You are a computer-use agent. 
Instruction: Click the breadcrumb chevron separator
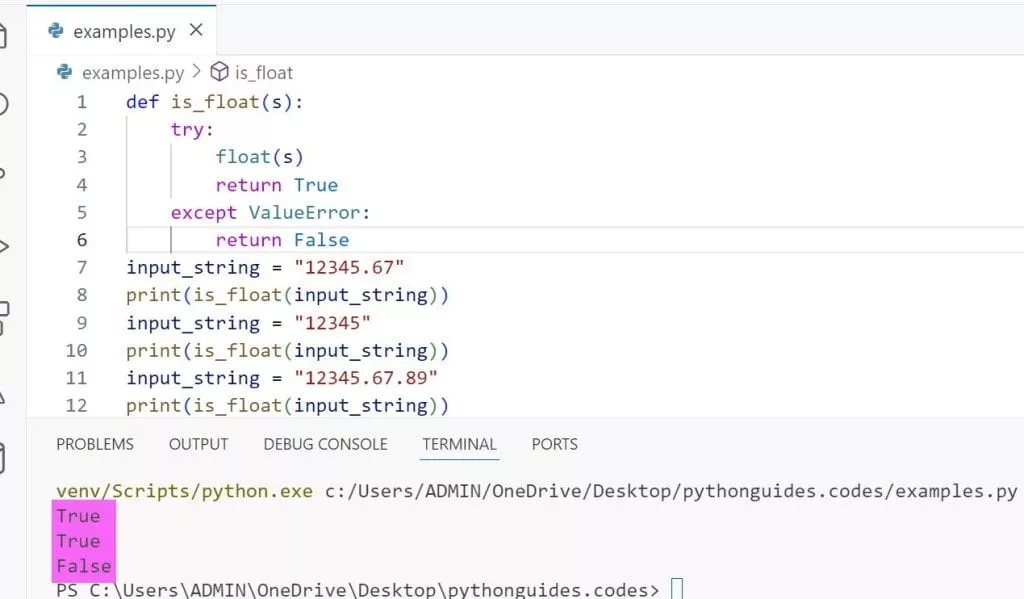pyautogui.click(x=196, y=72)
